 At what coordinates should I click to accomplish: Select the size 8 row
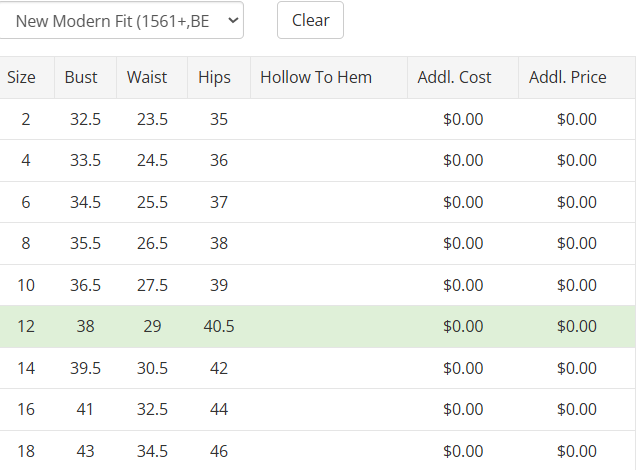click(x=26, y=244)
